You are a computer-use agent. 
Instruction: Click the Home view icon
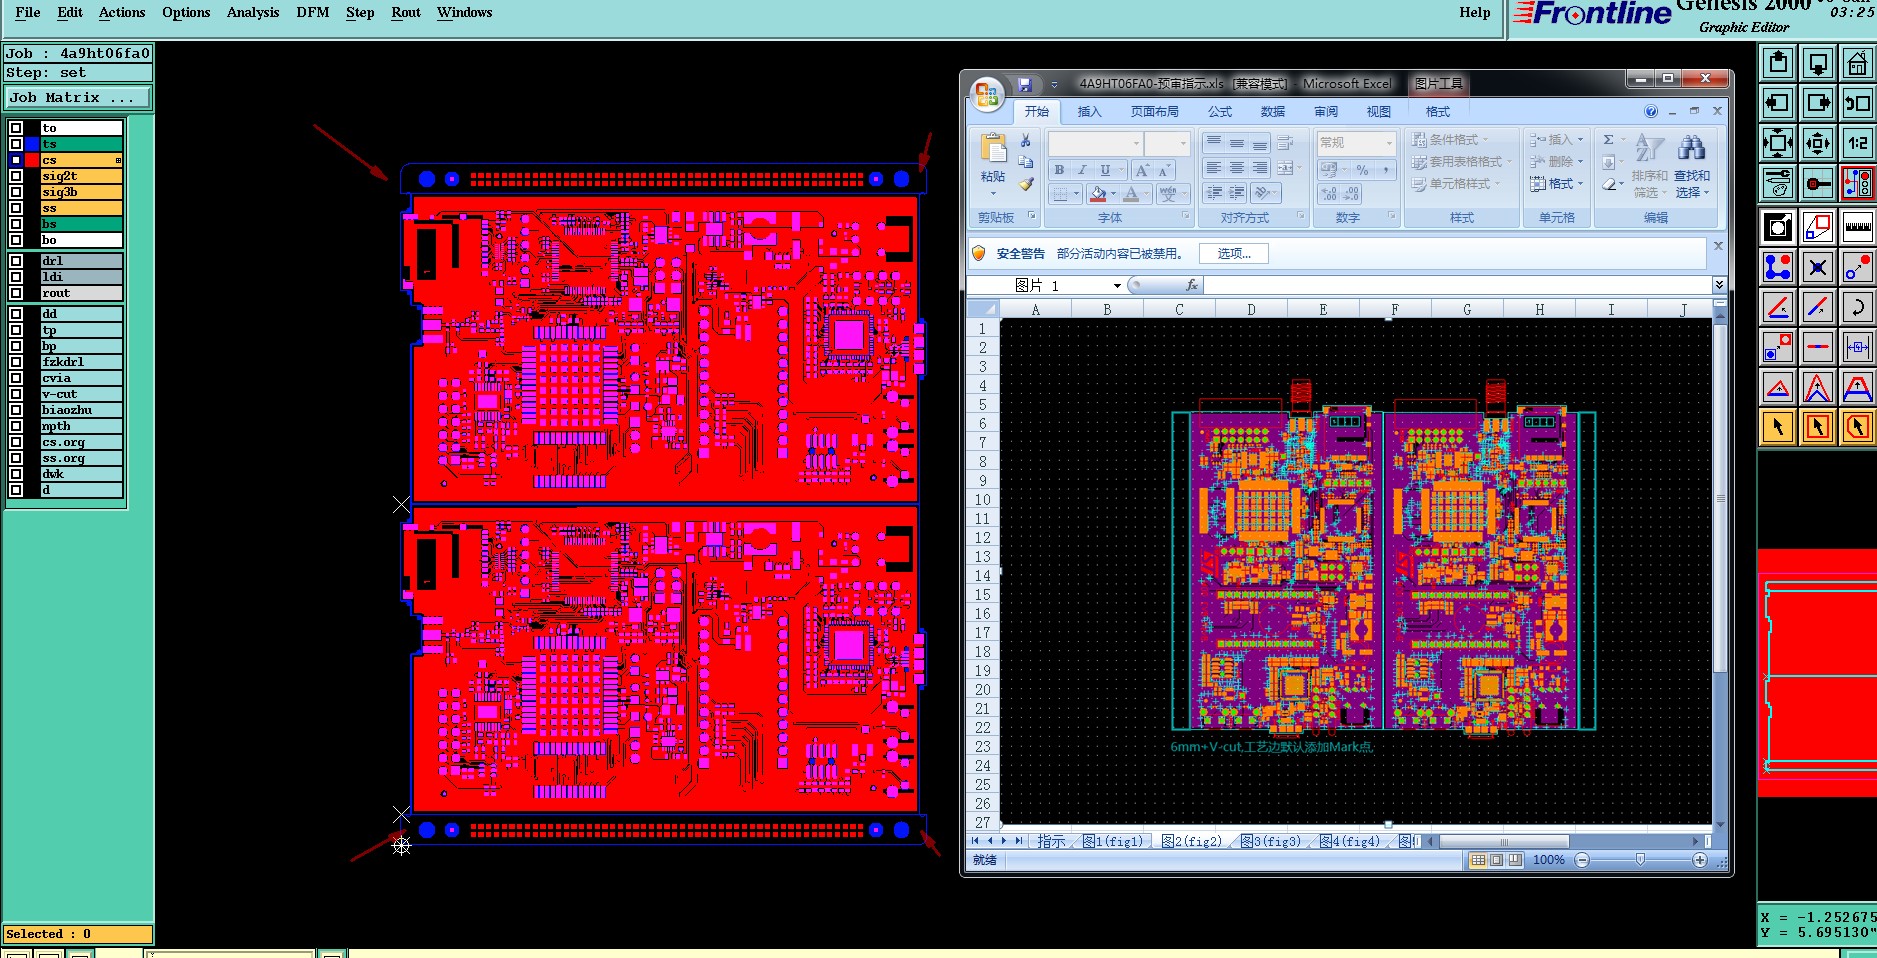pyautogui.click(x=1857, y=64)
